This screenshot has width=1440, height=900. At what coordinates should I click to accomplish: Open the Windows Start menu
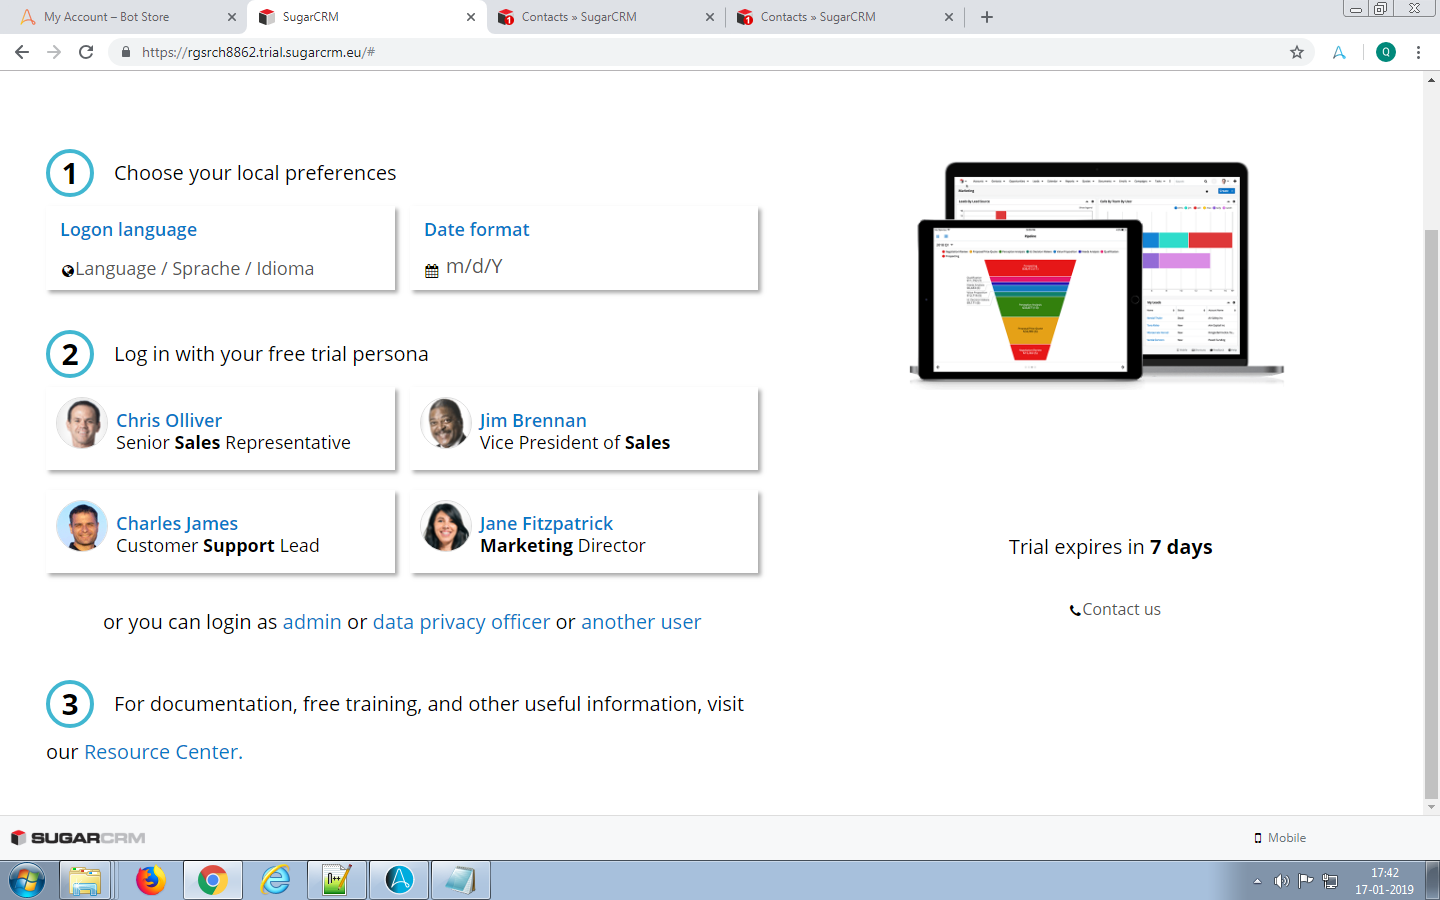tap(27, 881)
